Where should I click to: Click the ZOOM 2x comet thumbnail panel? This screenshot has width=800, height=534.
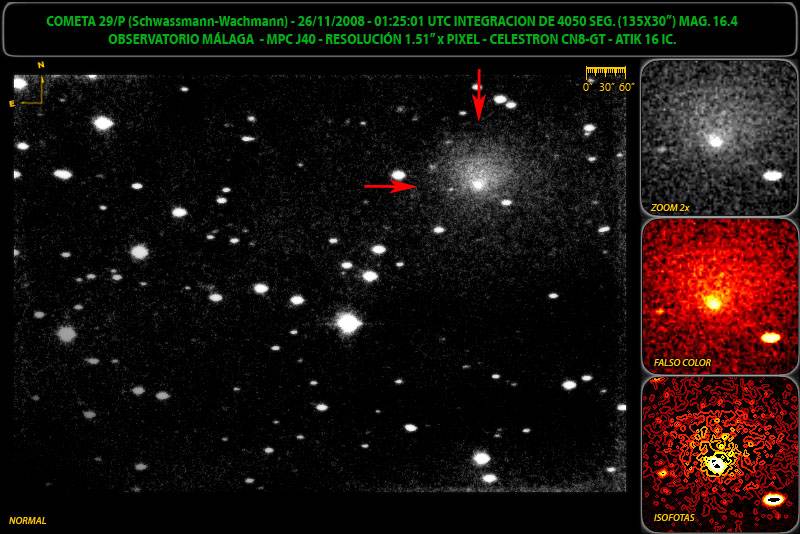coord(718,138)
